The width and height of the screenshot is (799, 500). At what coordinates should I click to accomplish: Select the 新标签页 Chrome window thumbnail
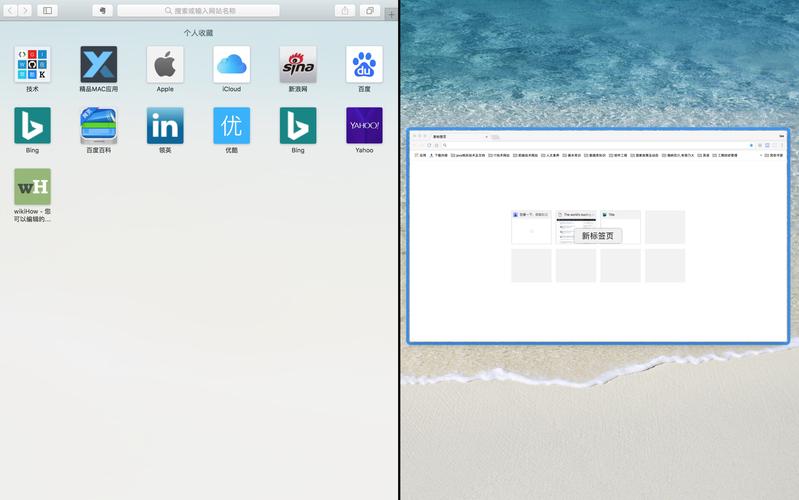point(598,236)
